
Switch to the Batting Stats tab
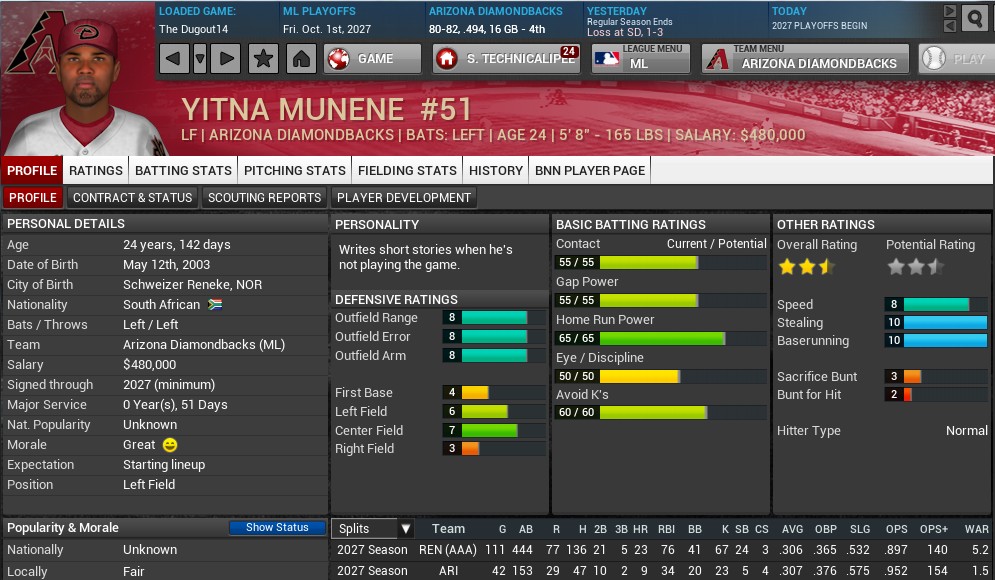click(x=183, y=170)
